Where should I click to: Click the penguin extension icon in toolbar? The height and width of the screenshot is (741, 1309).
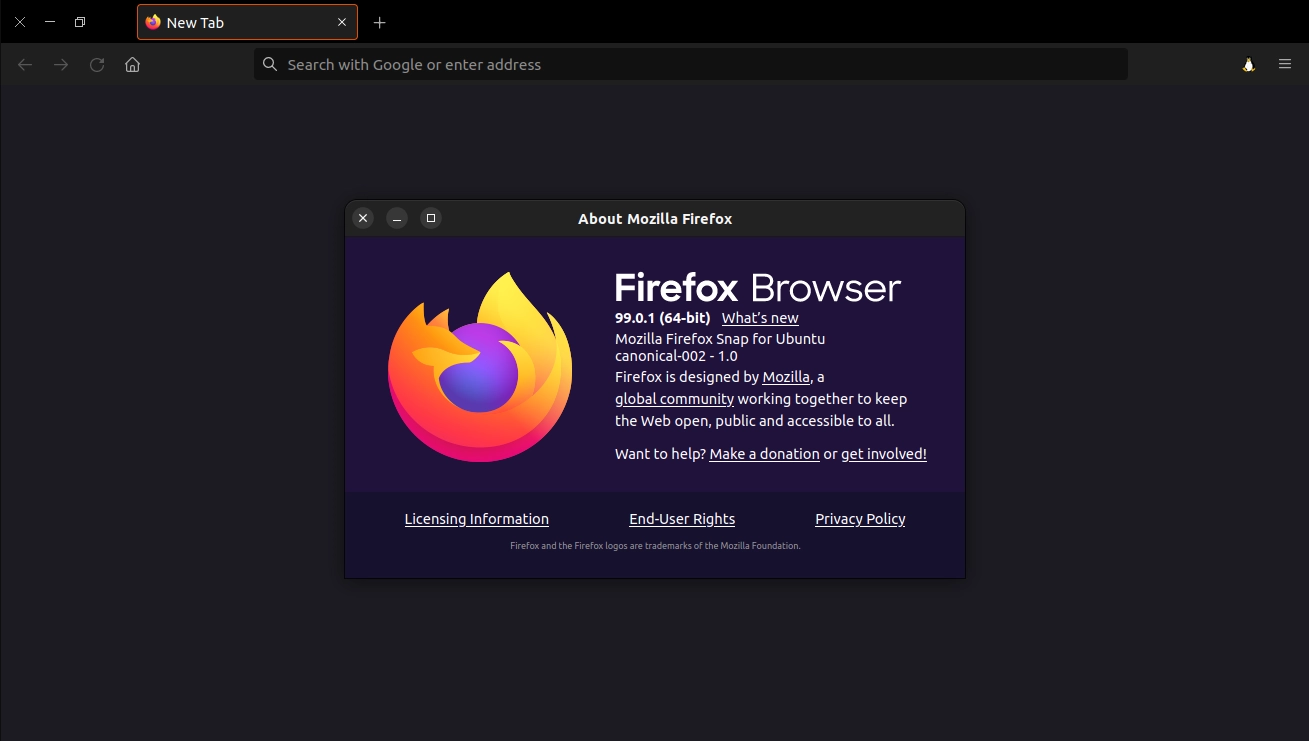1248,64
